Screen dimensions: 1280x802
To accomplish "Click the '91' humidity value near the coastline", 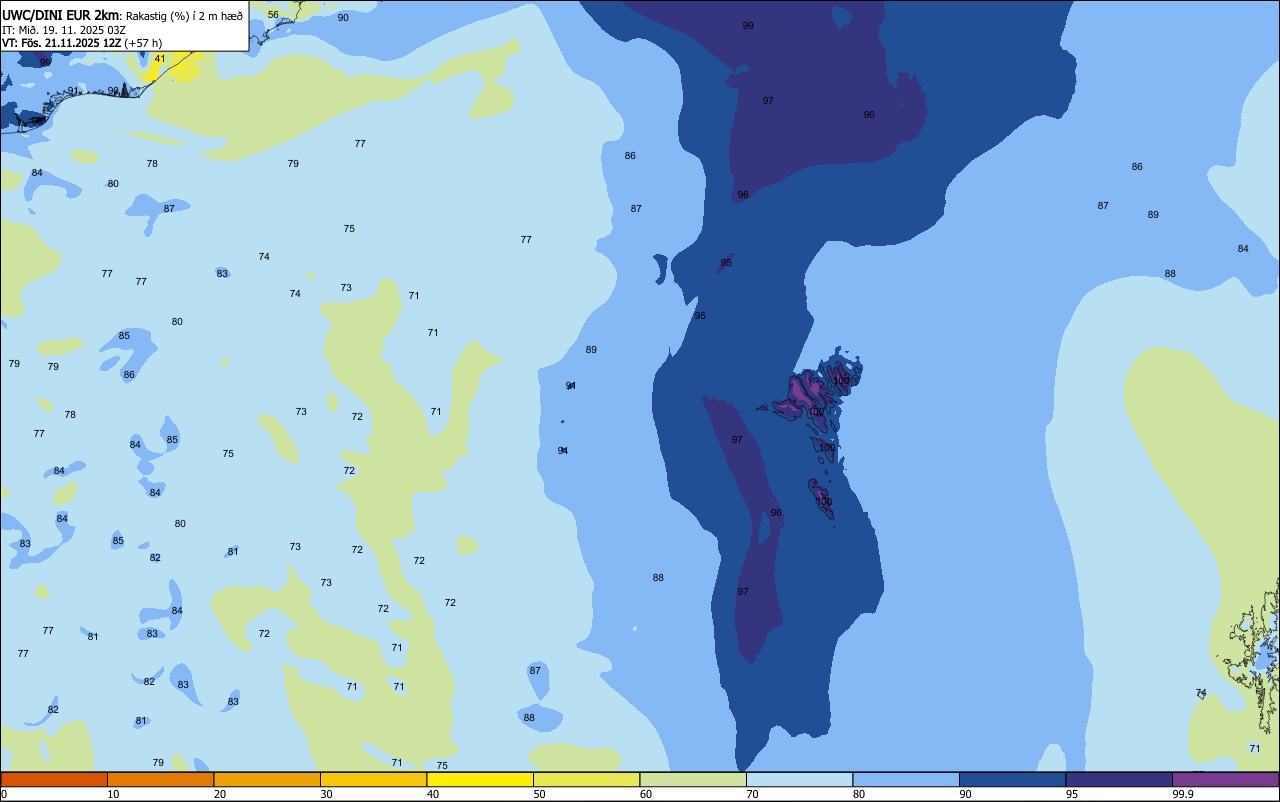I will click(x=73, y=91).
